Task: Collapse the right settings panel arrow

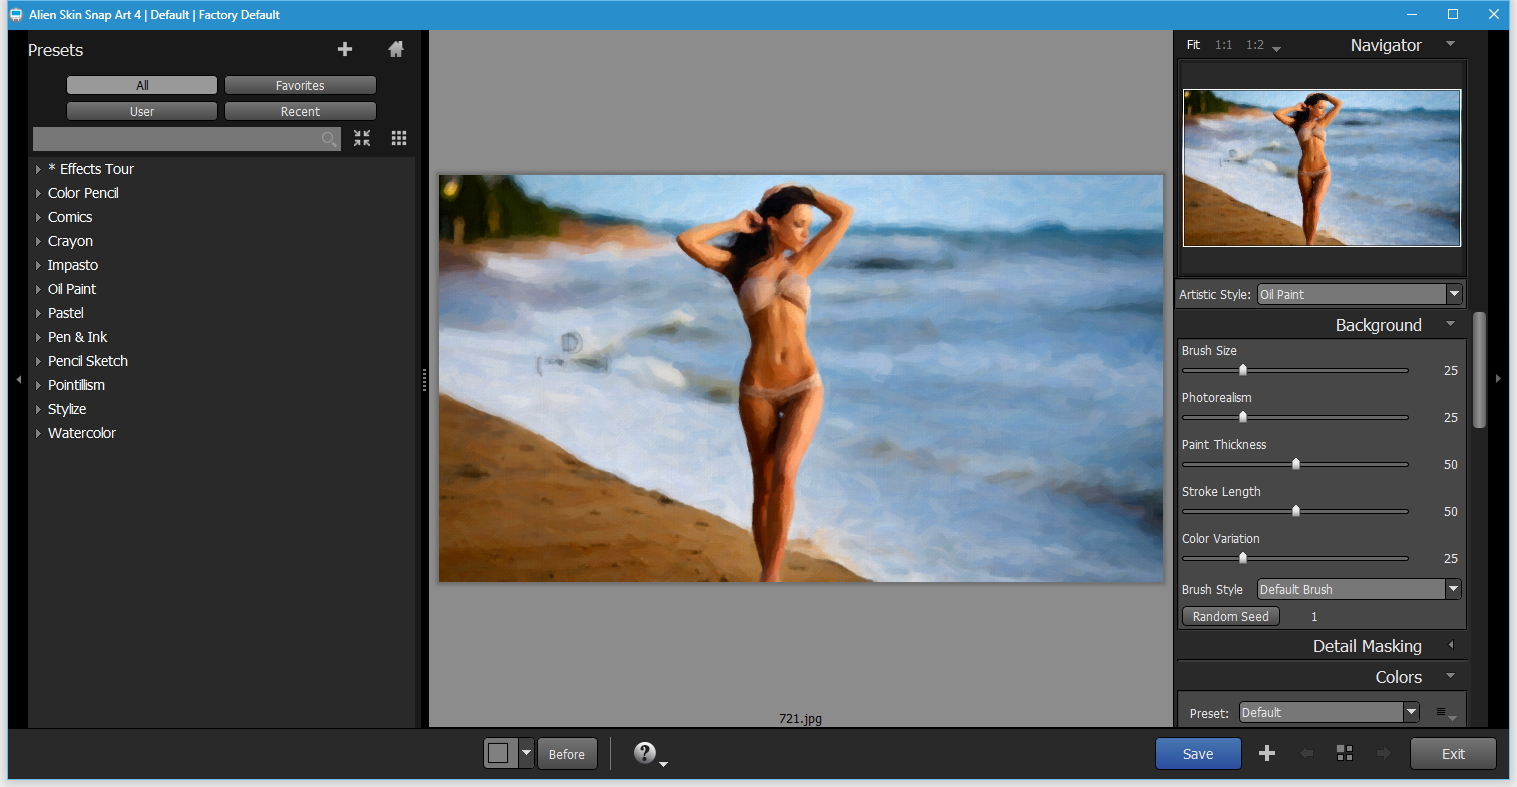Action: (1498, 379)
